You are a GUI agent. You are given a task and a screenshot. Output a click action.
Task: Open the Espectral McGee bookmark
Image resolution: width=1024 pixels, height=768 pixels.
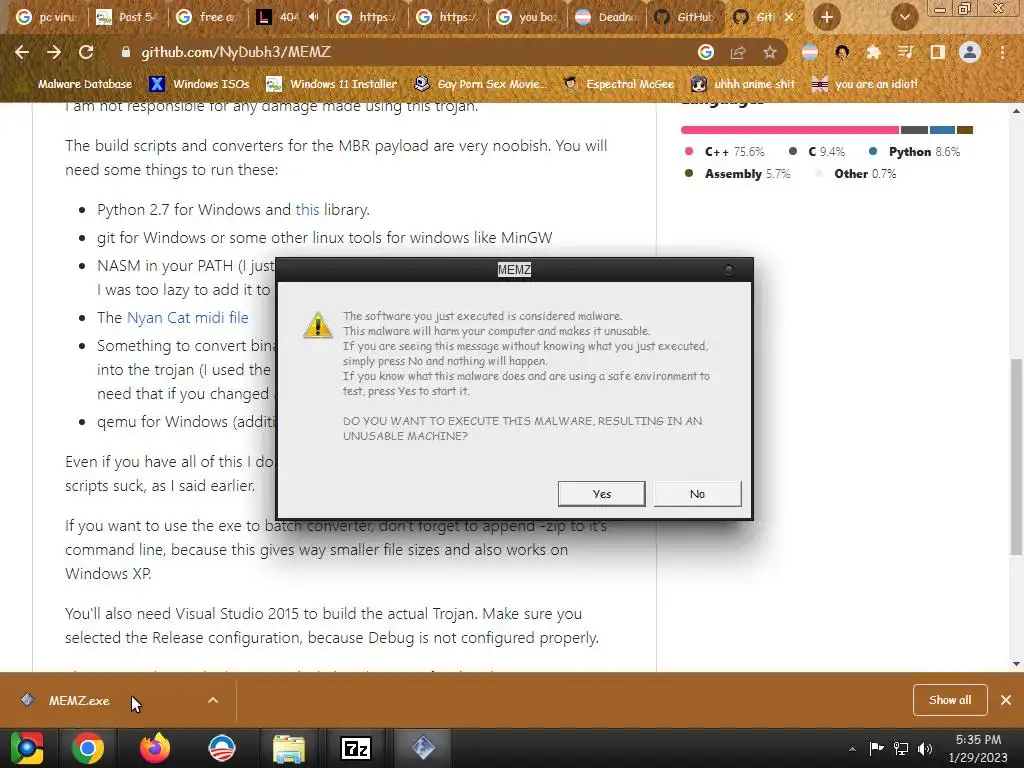[x=618, y=84]
